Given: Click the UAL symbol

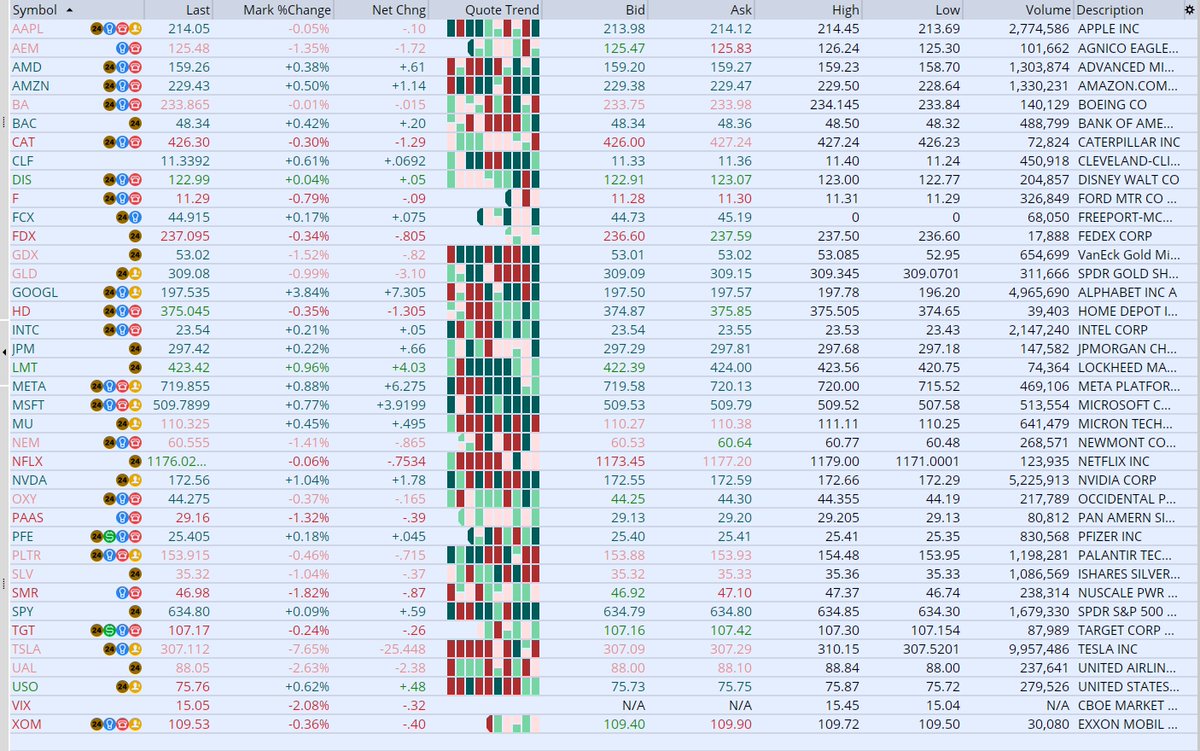Looking at the screenshot, I should click(23, 668).
